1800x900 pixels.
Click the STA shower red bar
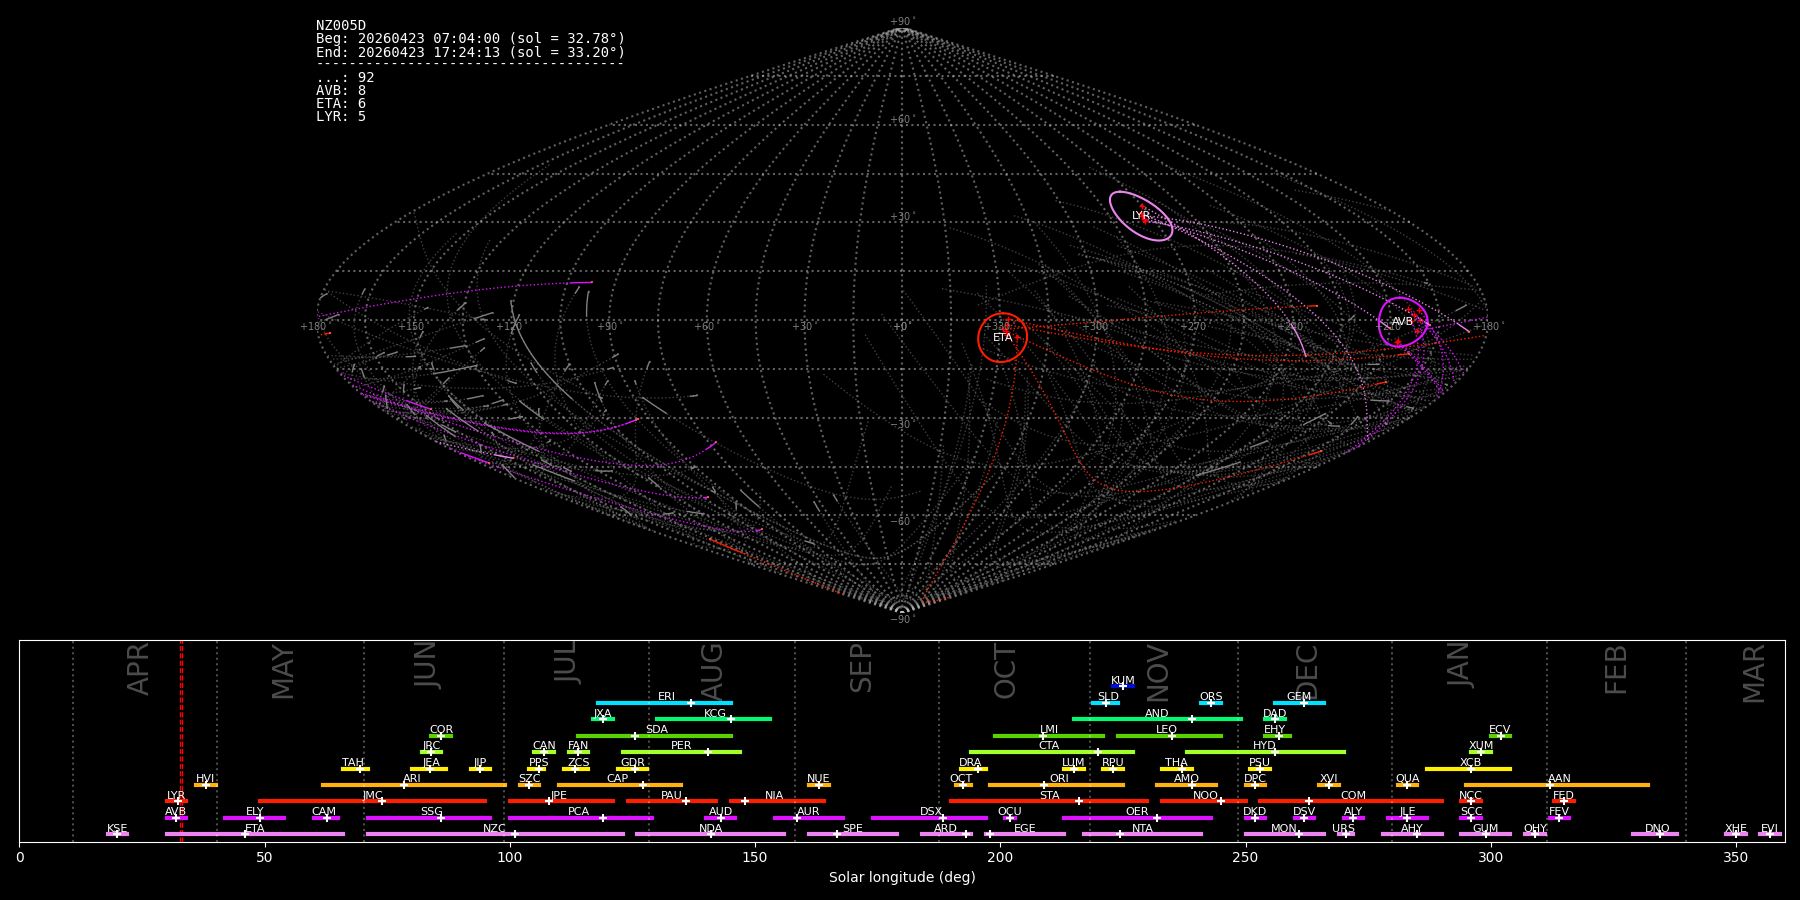pos(1049,801)
